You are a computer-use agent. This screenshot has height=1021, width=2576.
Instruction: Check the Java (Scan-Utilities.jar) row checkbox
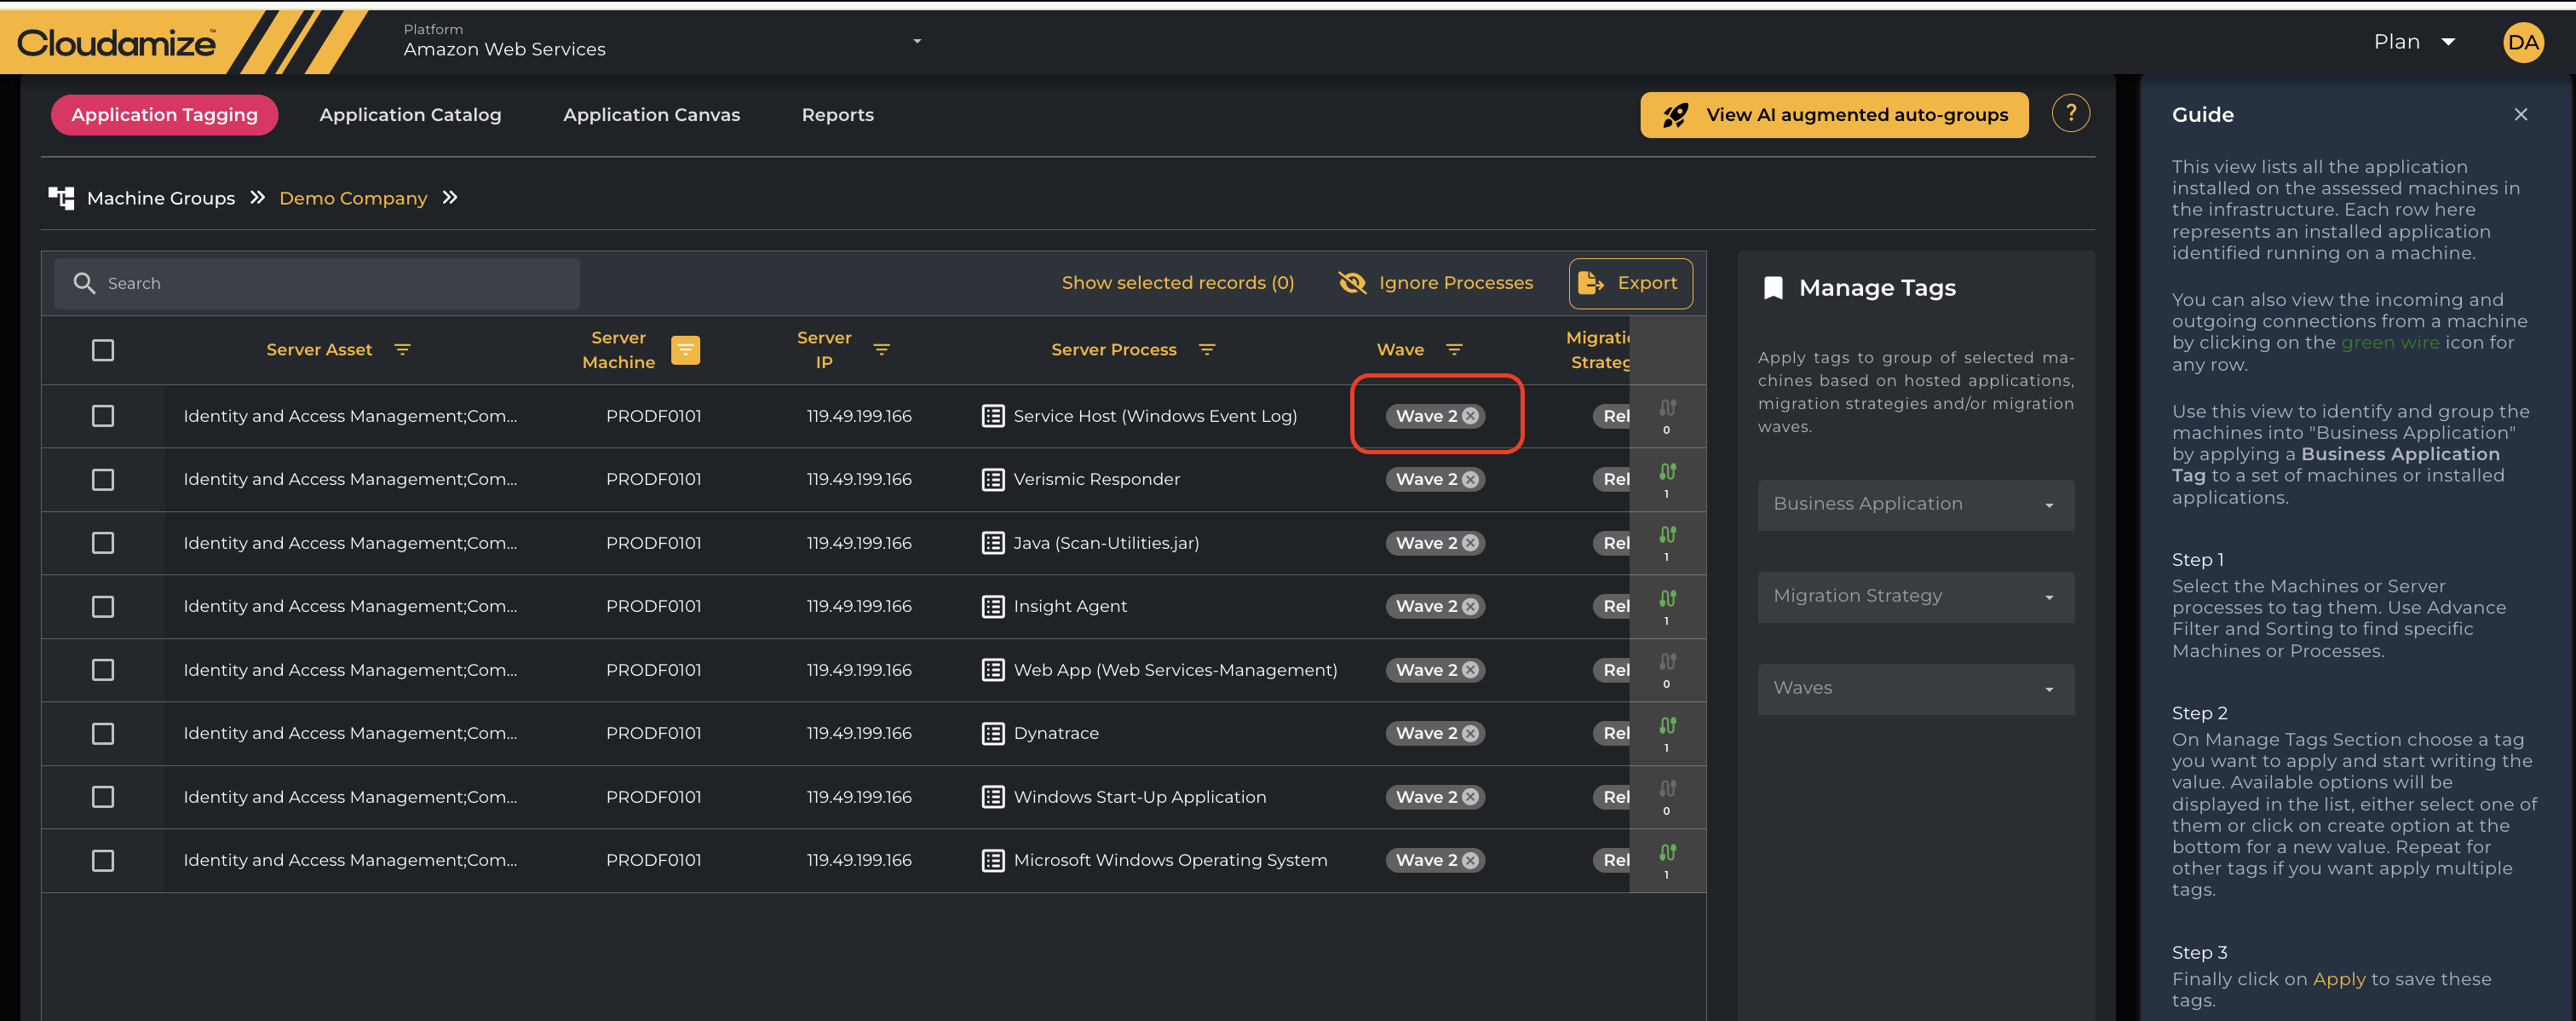click(103, 543)
